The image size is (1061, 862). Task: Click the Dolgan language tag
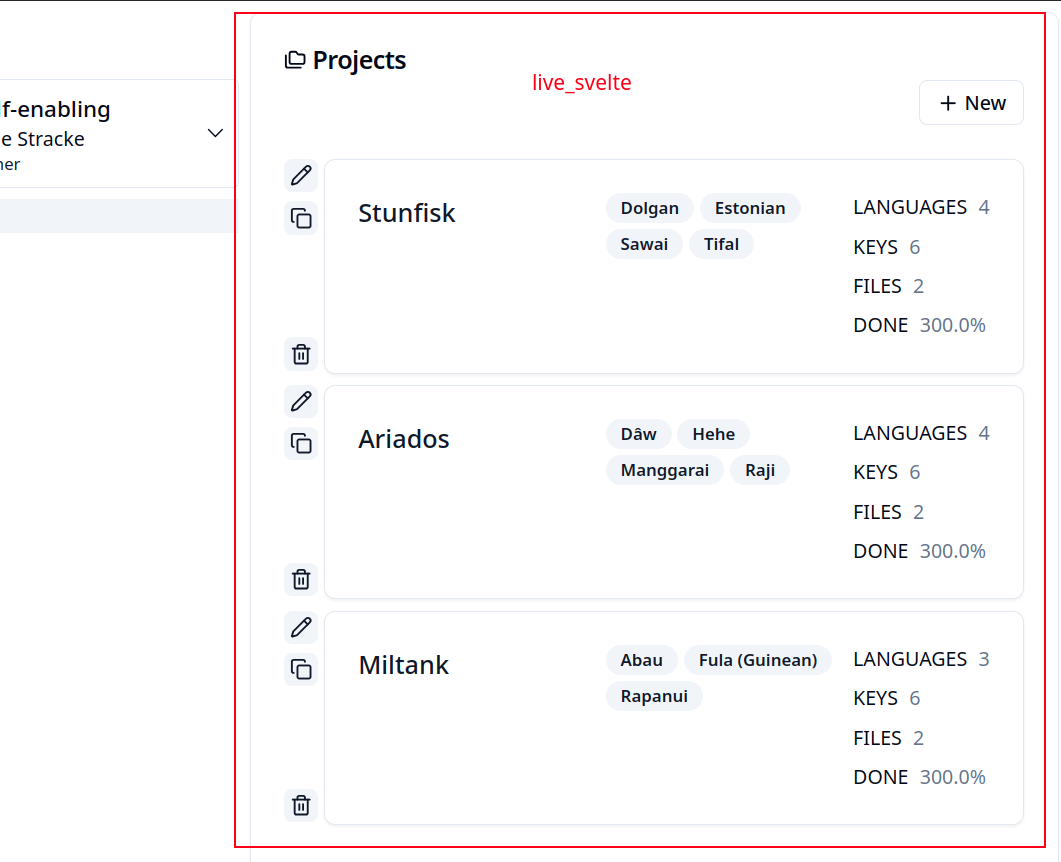click(650, 208)
